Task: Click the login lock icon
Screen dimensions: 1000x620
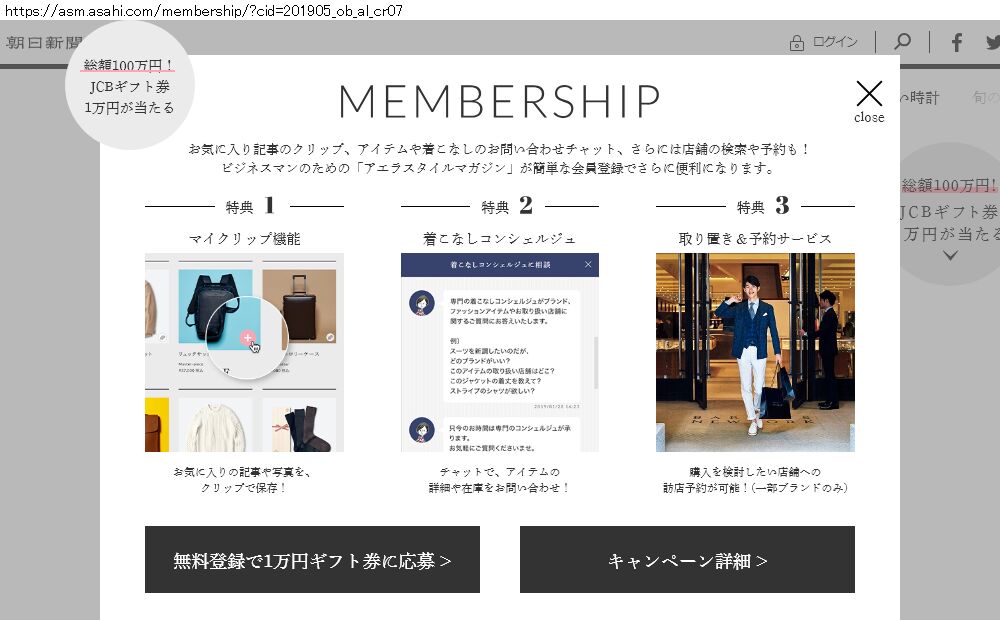Action: click(x=797, y=43)
